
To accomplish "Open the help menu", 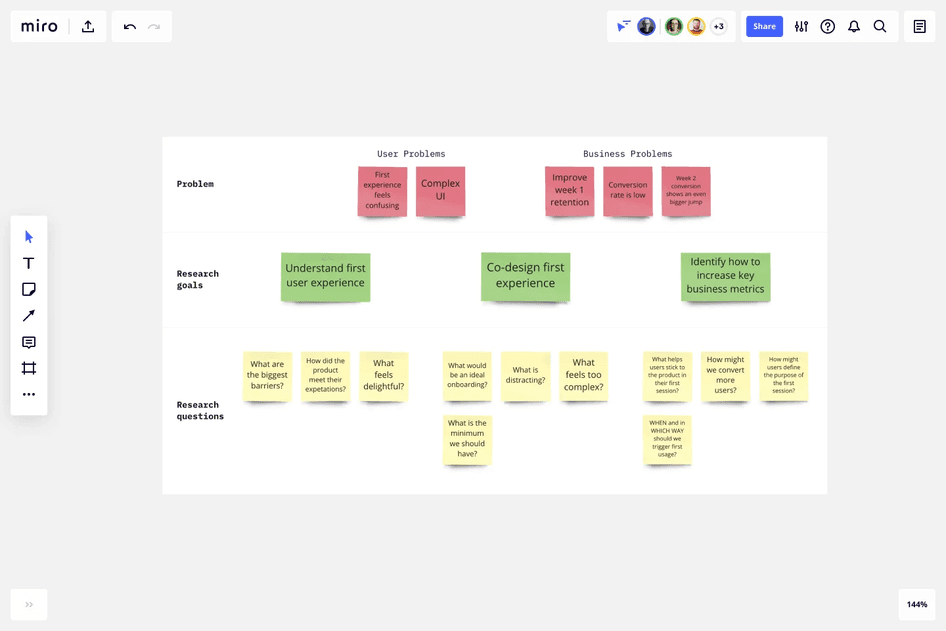I will pyautogui.click(x=827, y=26).
